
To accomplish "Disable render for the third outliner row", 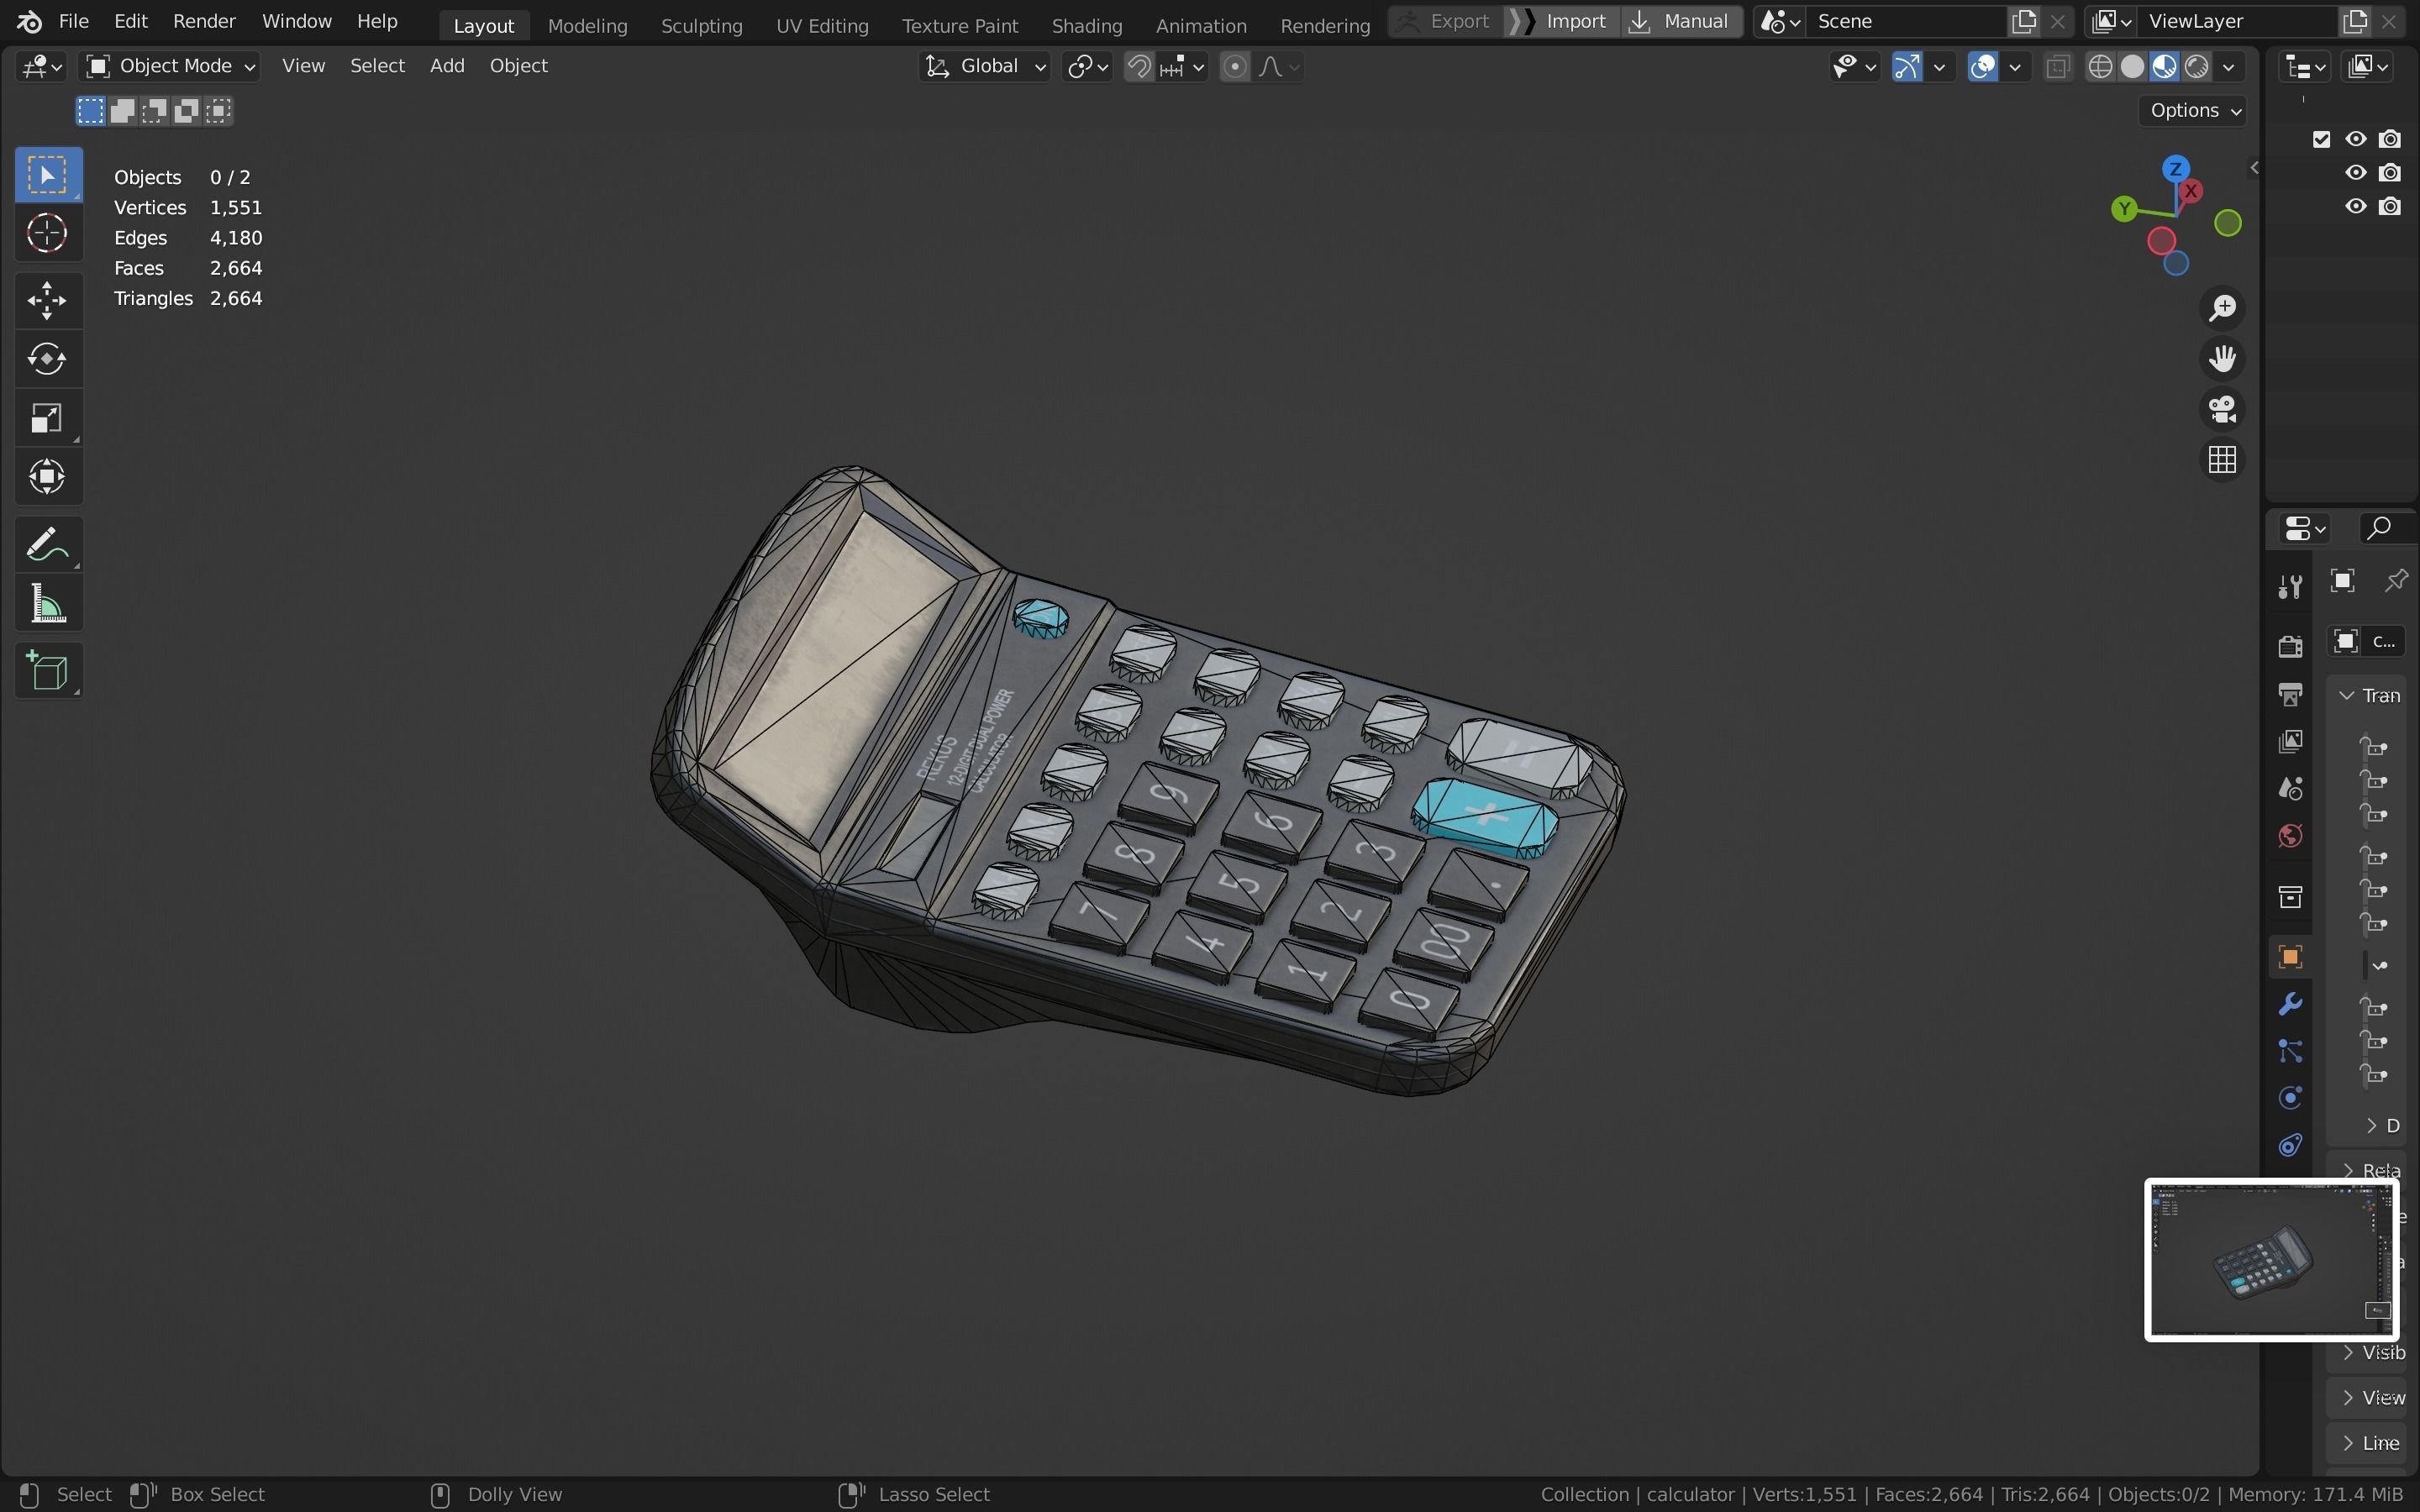I will [x=2390, y=206].
